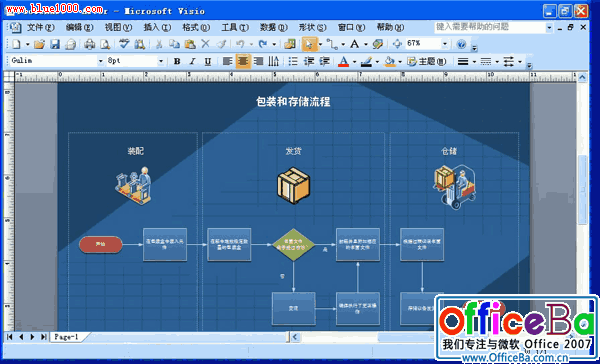Click the blue Help question-mark icon
The image size is (600, 364).
coord(461,44)
